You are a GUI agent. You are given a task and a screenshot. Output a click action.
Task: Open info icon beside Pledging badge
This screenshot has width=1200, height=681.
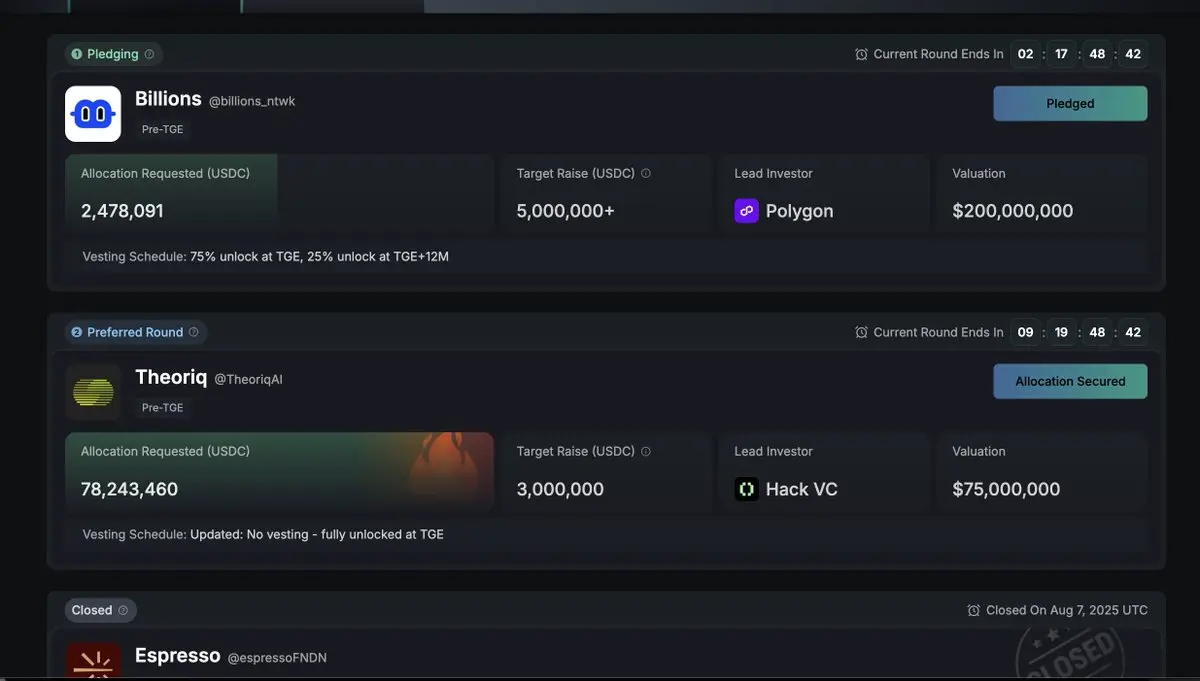tap(149, 54)
